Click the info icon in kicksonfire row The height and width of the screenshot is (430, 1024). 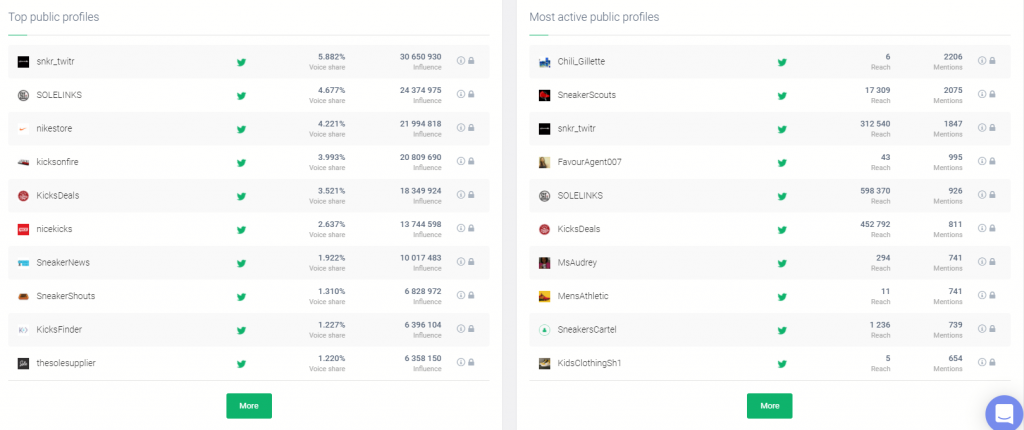tap(460, 161)
